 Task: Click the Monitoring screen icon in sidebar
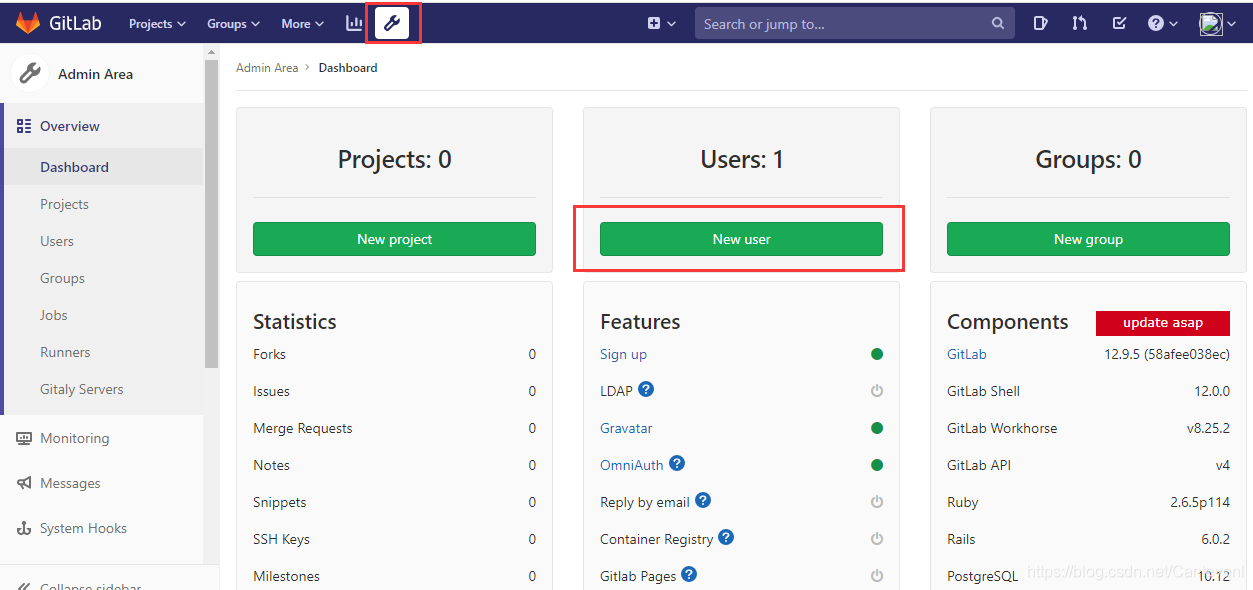tap(24, 438)
